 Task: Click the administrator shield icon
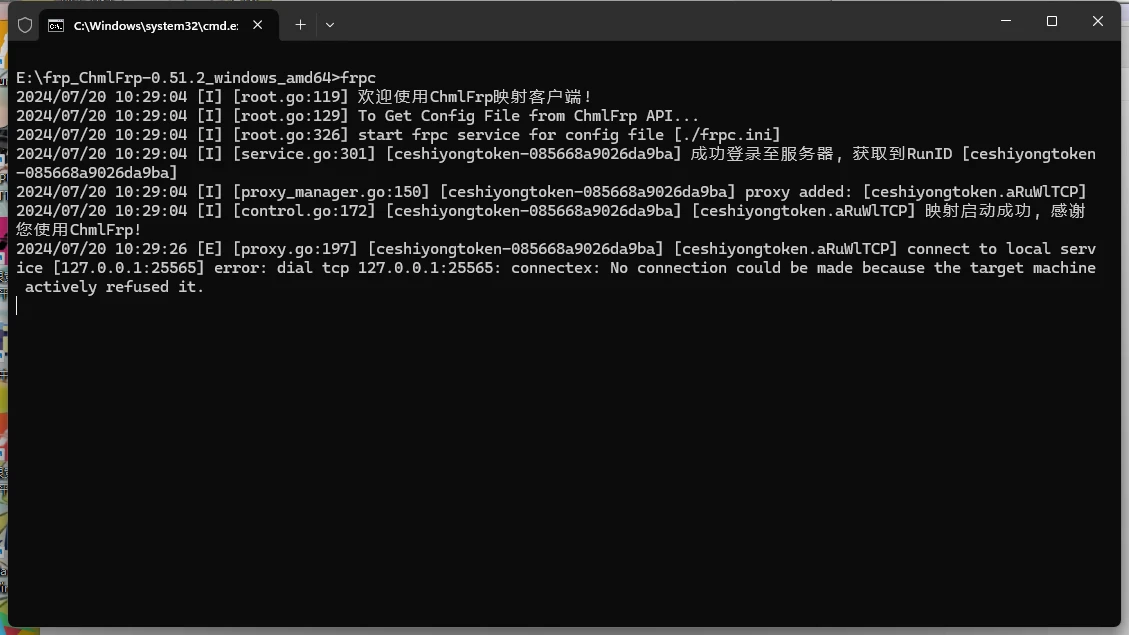[25, 25]
